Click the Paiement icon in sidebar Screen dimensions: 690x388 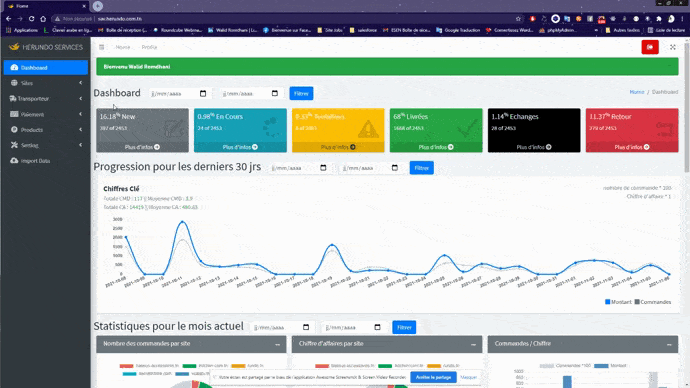click(x=14, y=114)
